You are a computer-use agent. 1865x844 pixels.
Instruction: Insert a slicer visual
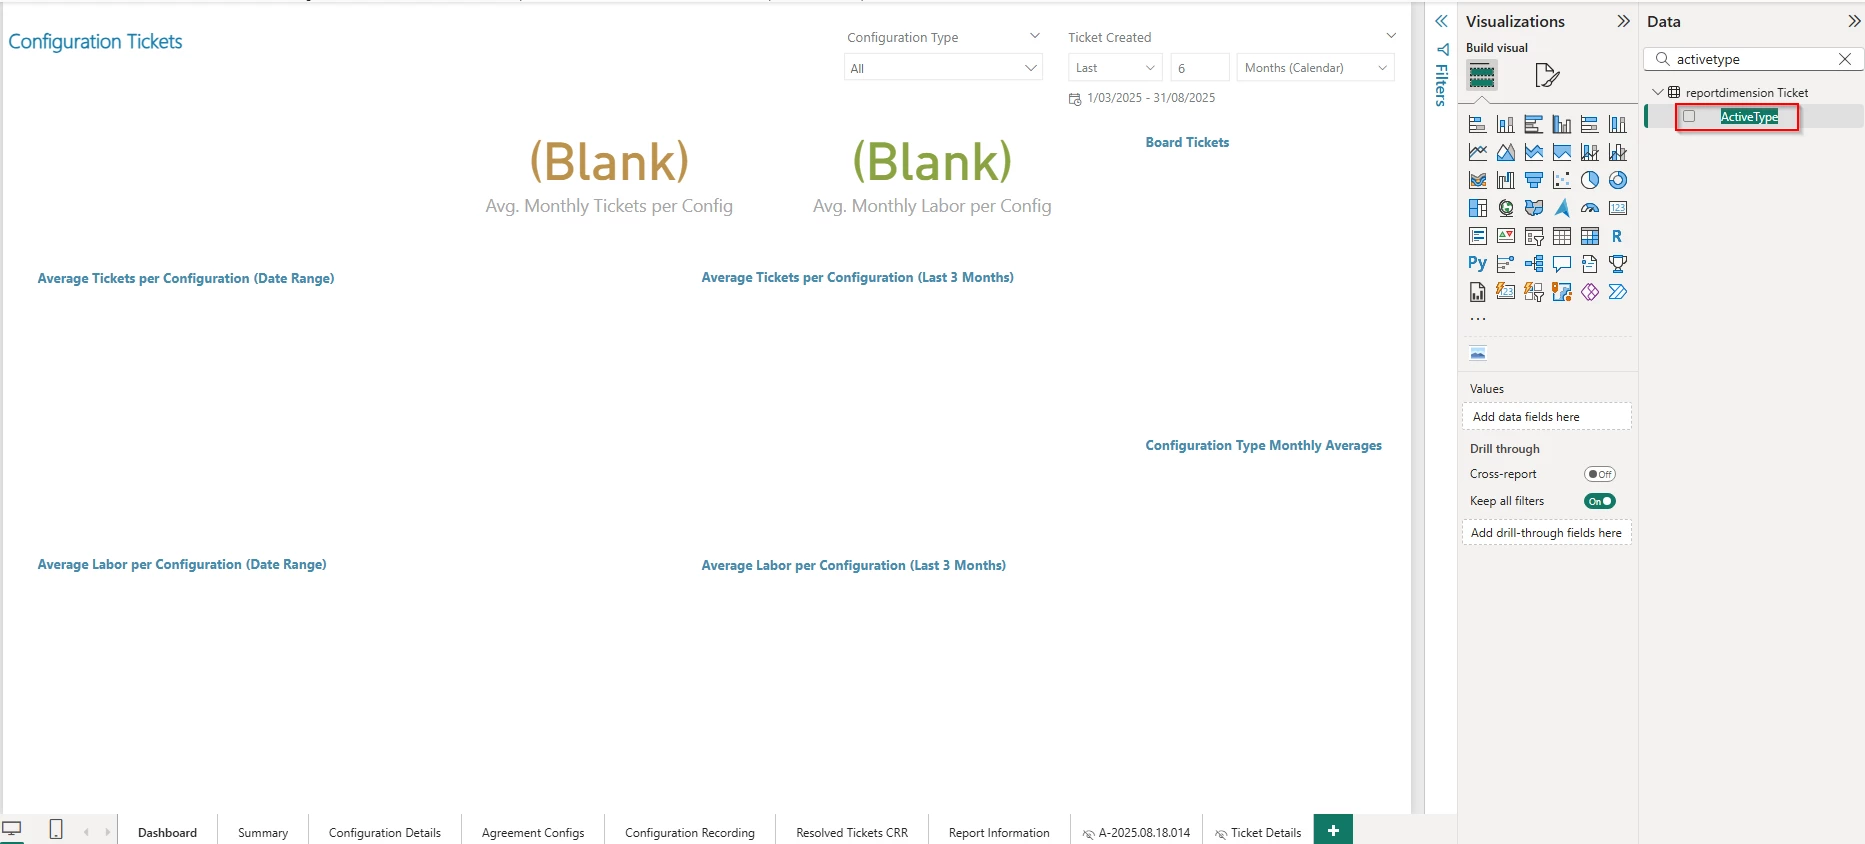click(x=1533, y=236)
